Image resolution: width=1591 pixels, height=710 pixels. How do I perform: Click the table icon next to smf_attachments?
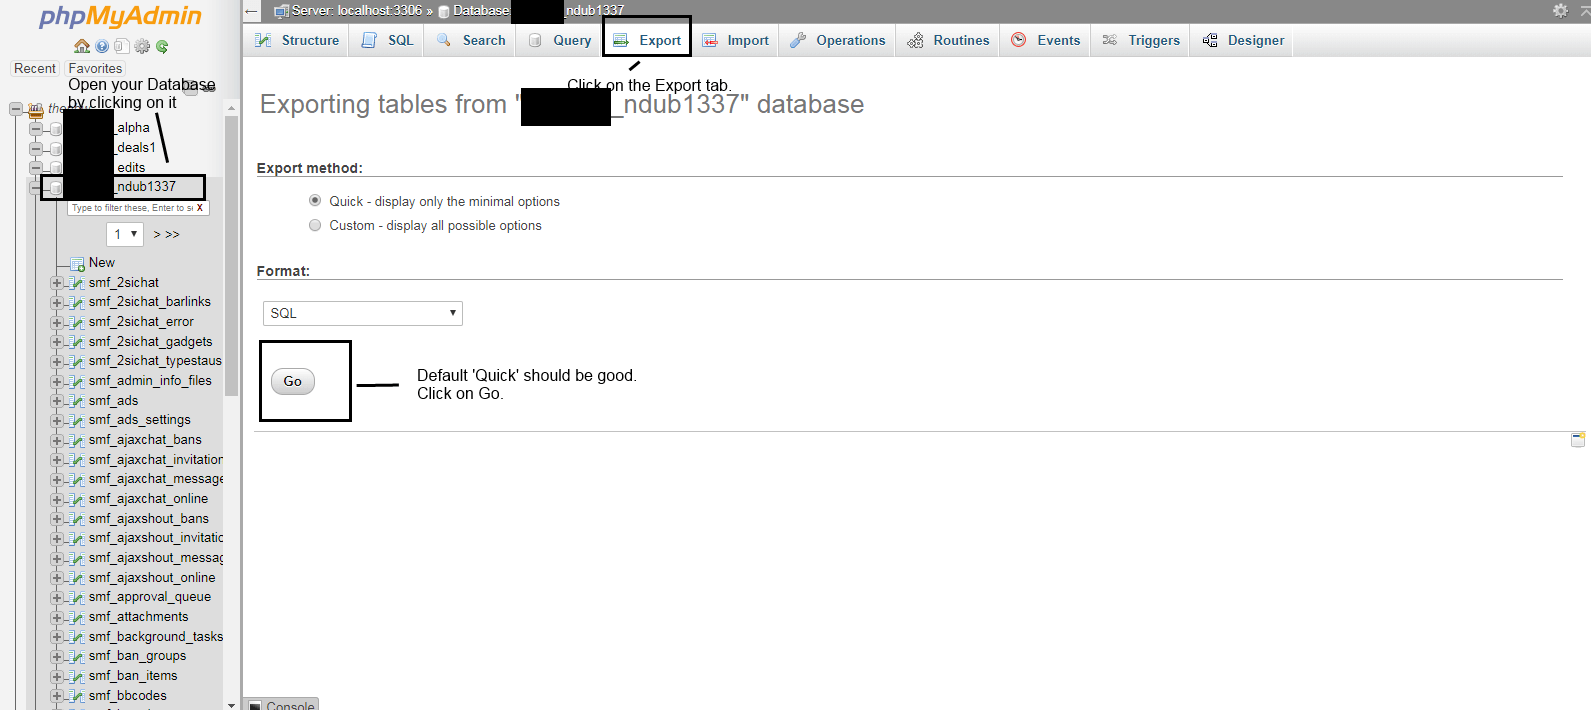pos(77,617)
